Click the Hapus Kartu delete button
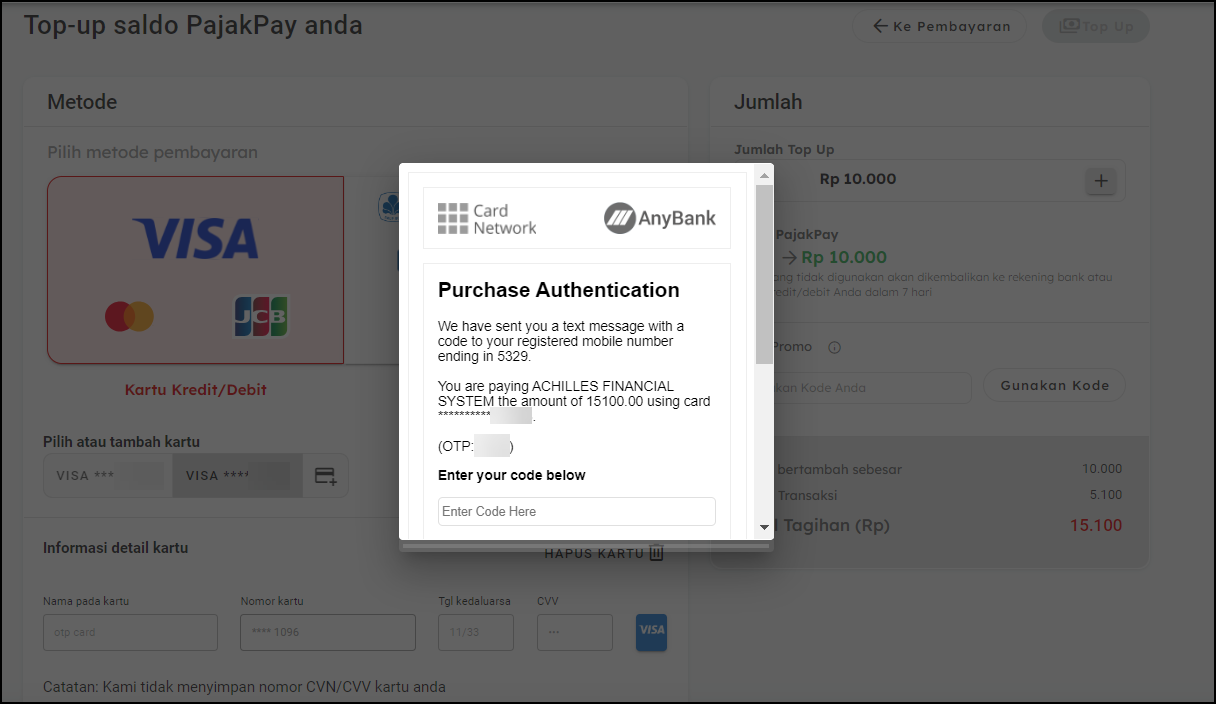Screen dimensions: 1216x704 point(604,553)
